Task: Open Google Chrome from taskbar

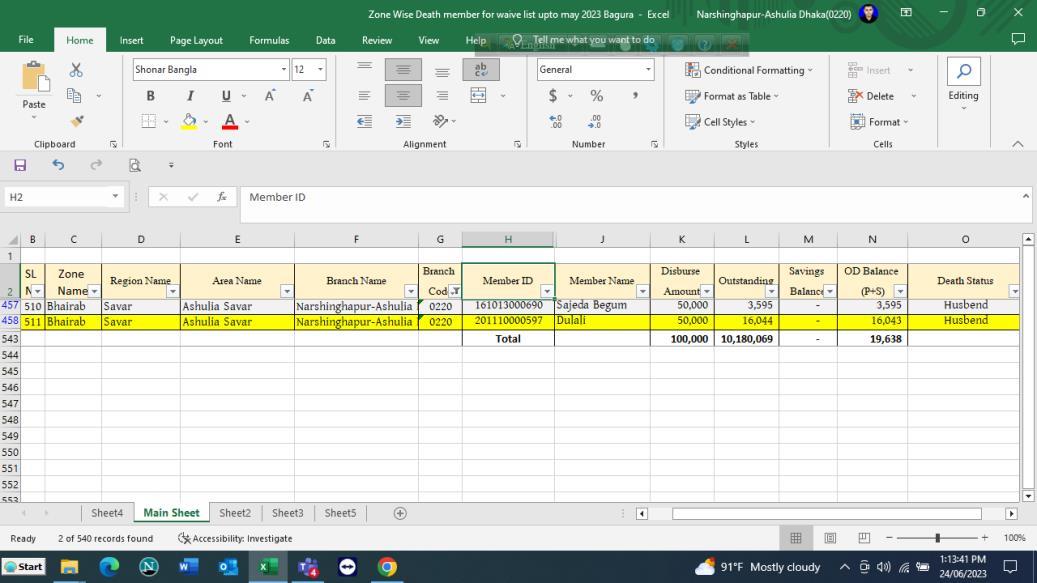Action: [x=387, y=566]
